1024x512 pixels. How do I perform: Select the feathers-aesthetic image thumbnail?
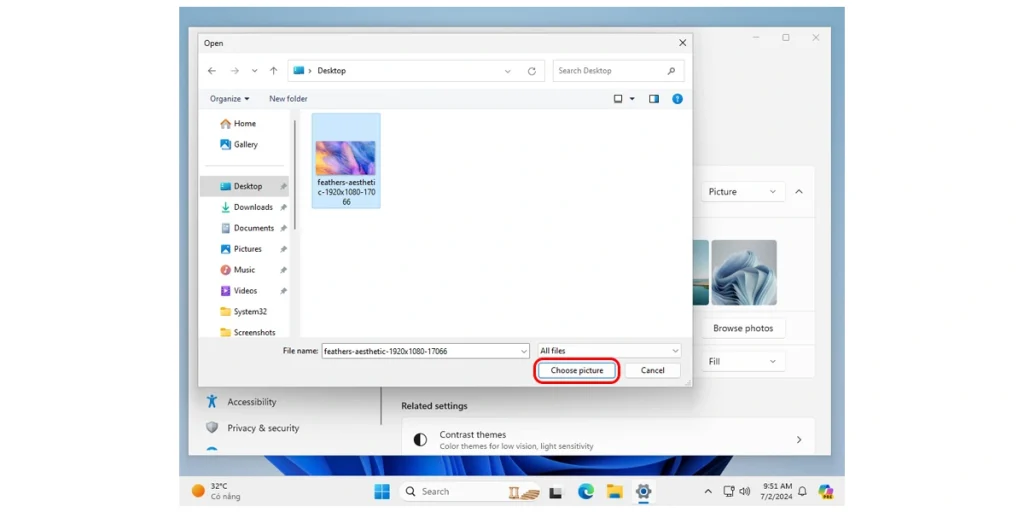(x=346, y=158)
